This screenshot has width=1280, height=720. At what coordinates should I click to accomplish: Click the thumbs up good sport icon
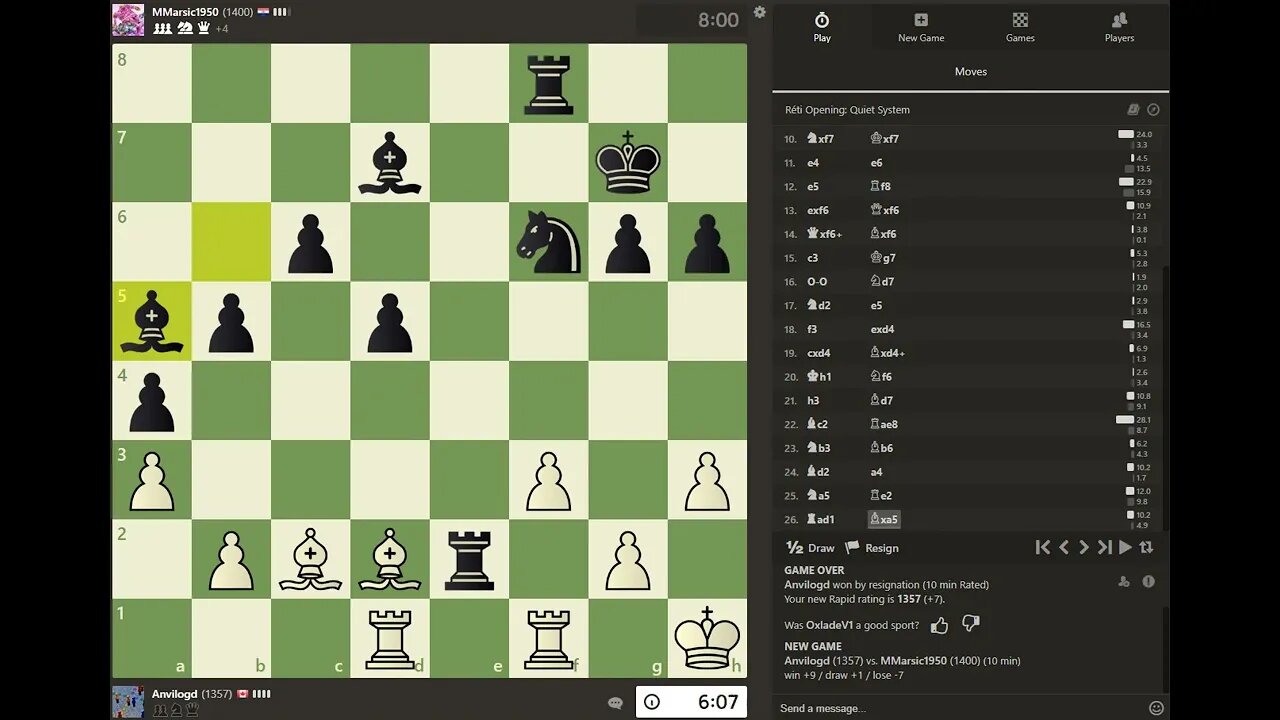pos(939,625)
